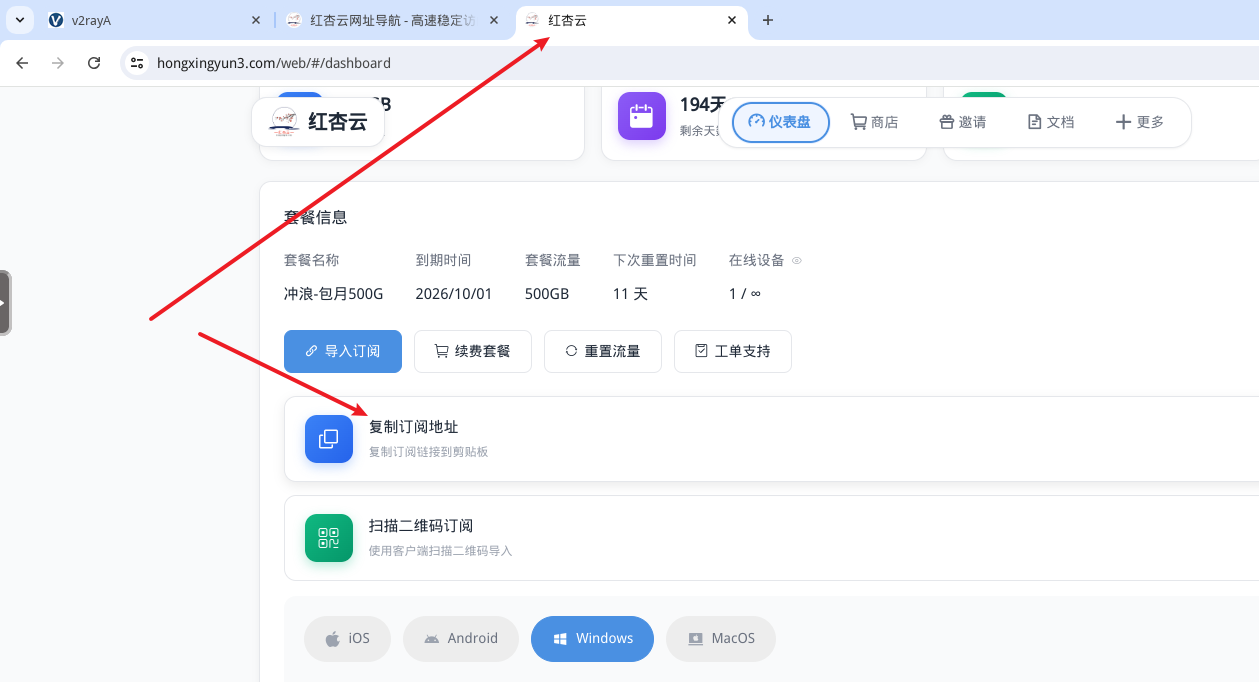1259x682 pixels.
Task: Expand the browser tab search dropdown
Action: [x=20, y=20]
